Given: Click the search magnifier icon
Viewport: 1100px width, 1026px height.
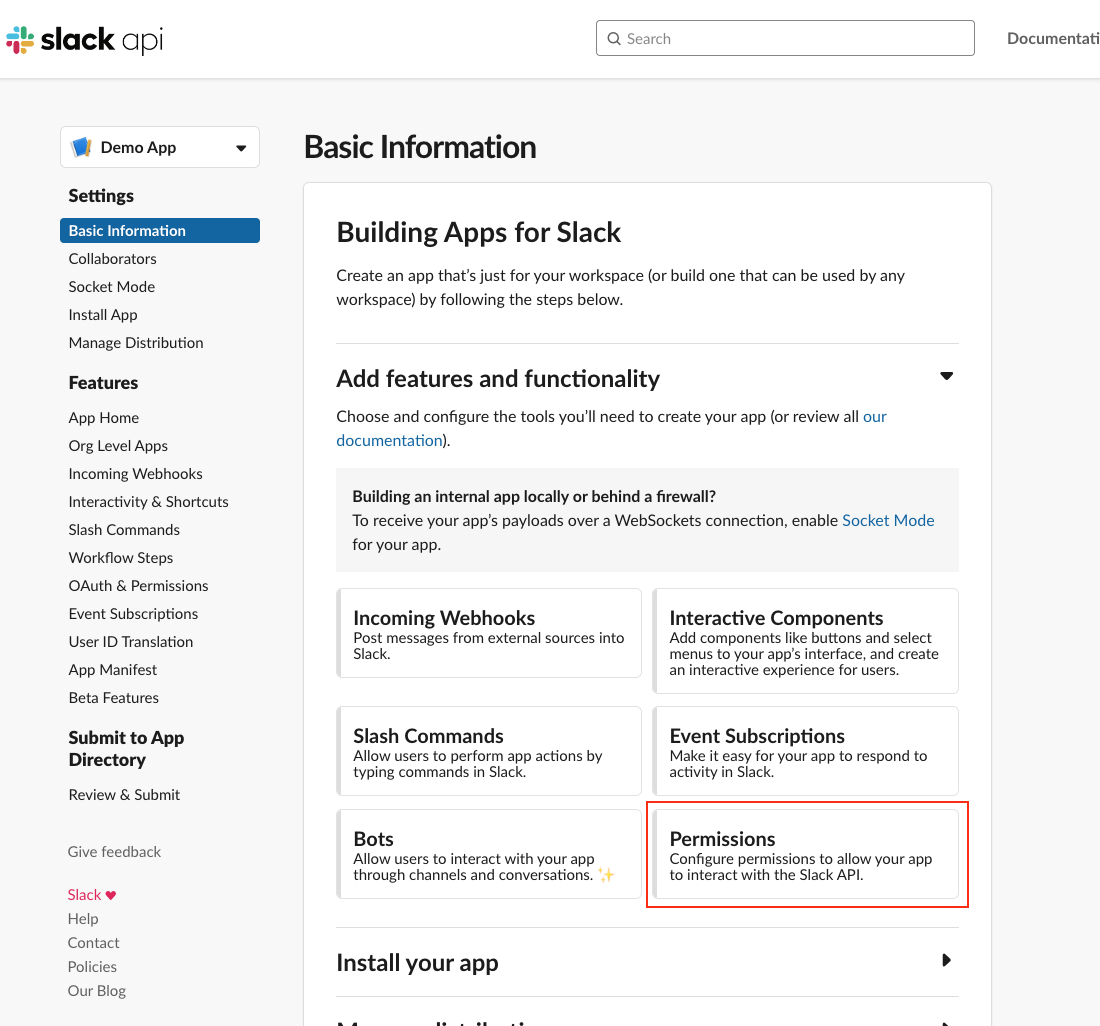Looking at the screenshot, I should pos(614,38).
